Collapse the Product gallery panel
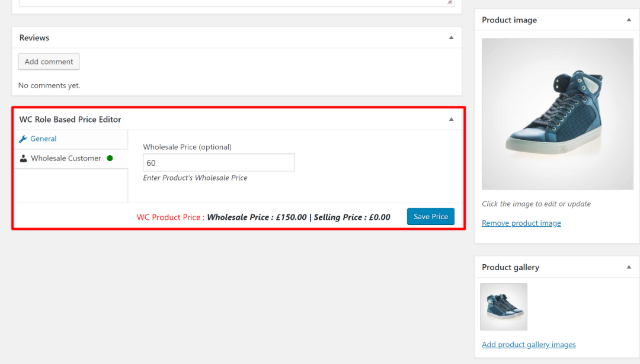640x364 pixels. pyautogui.click(x=629, y=267)
